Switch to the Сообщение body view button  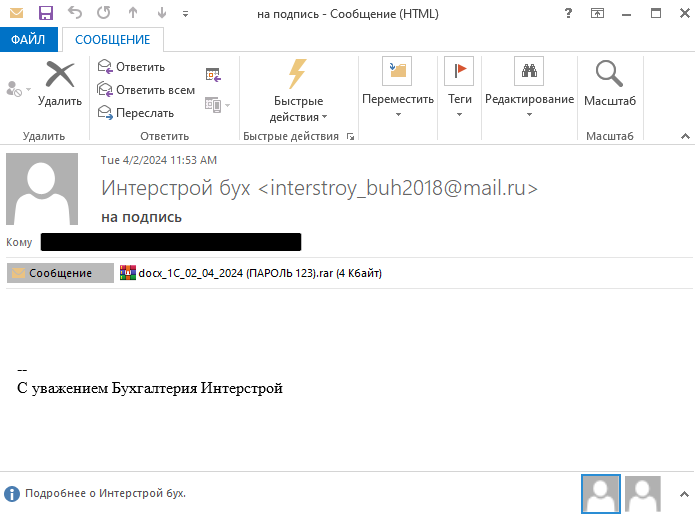[x=59, y=273]
